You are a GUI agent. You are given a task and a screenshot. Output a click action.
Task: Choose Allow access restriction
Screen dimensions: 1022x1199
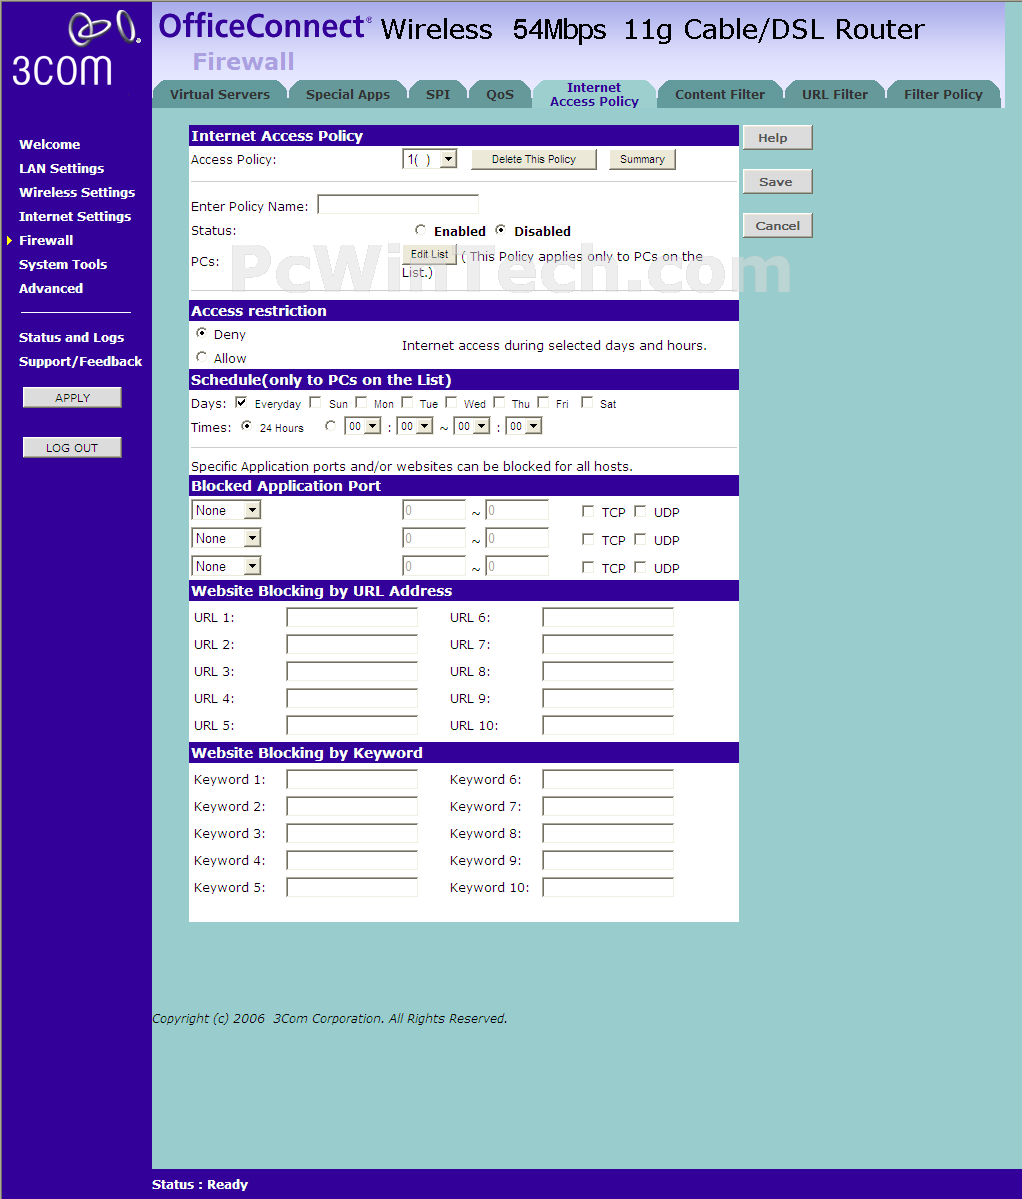[x=202, y=357]
